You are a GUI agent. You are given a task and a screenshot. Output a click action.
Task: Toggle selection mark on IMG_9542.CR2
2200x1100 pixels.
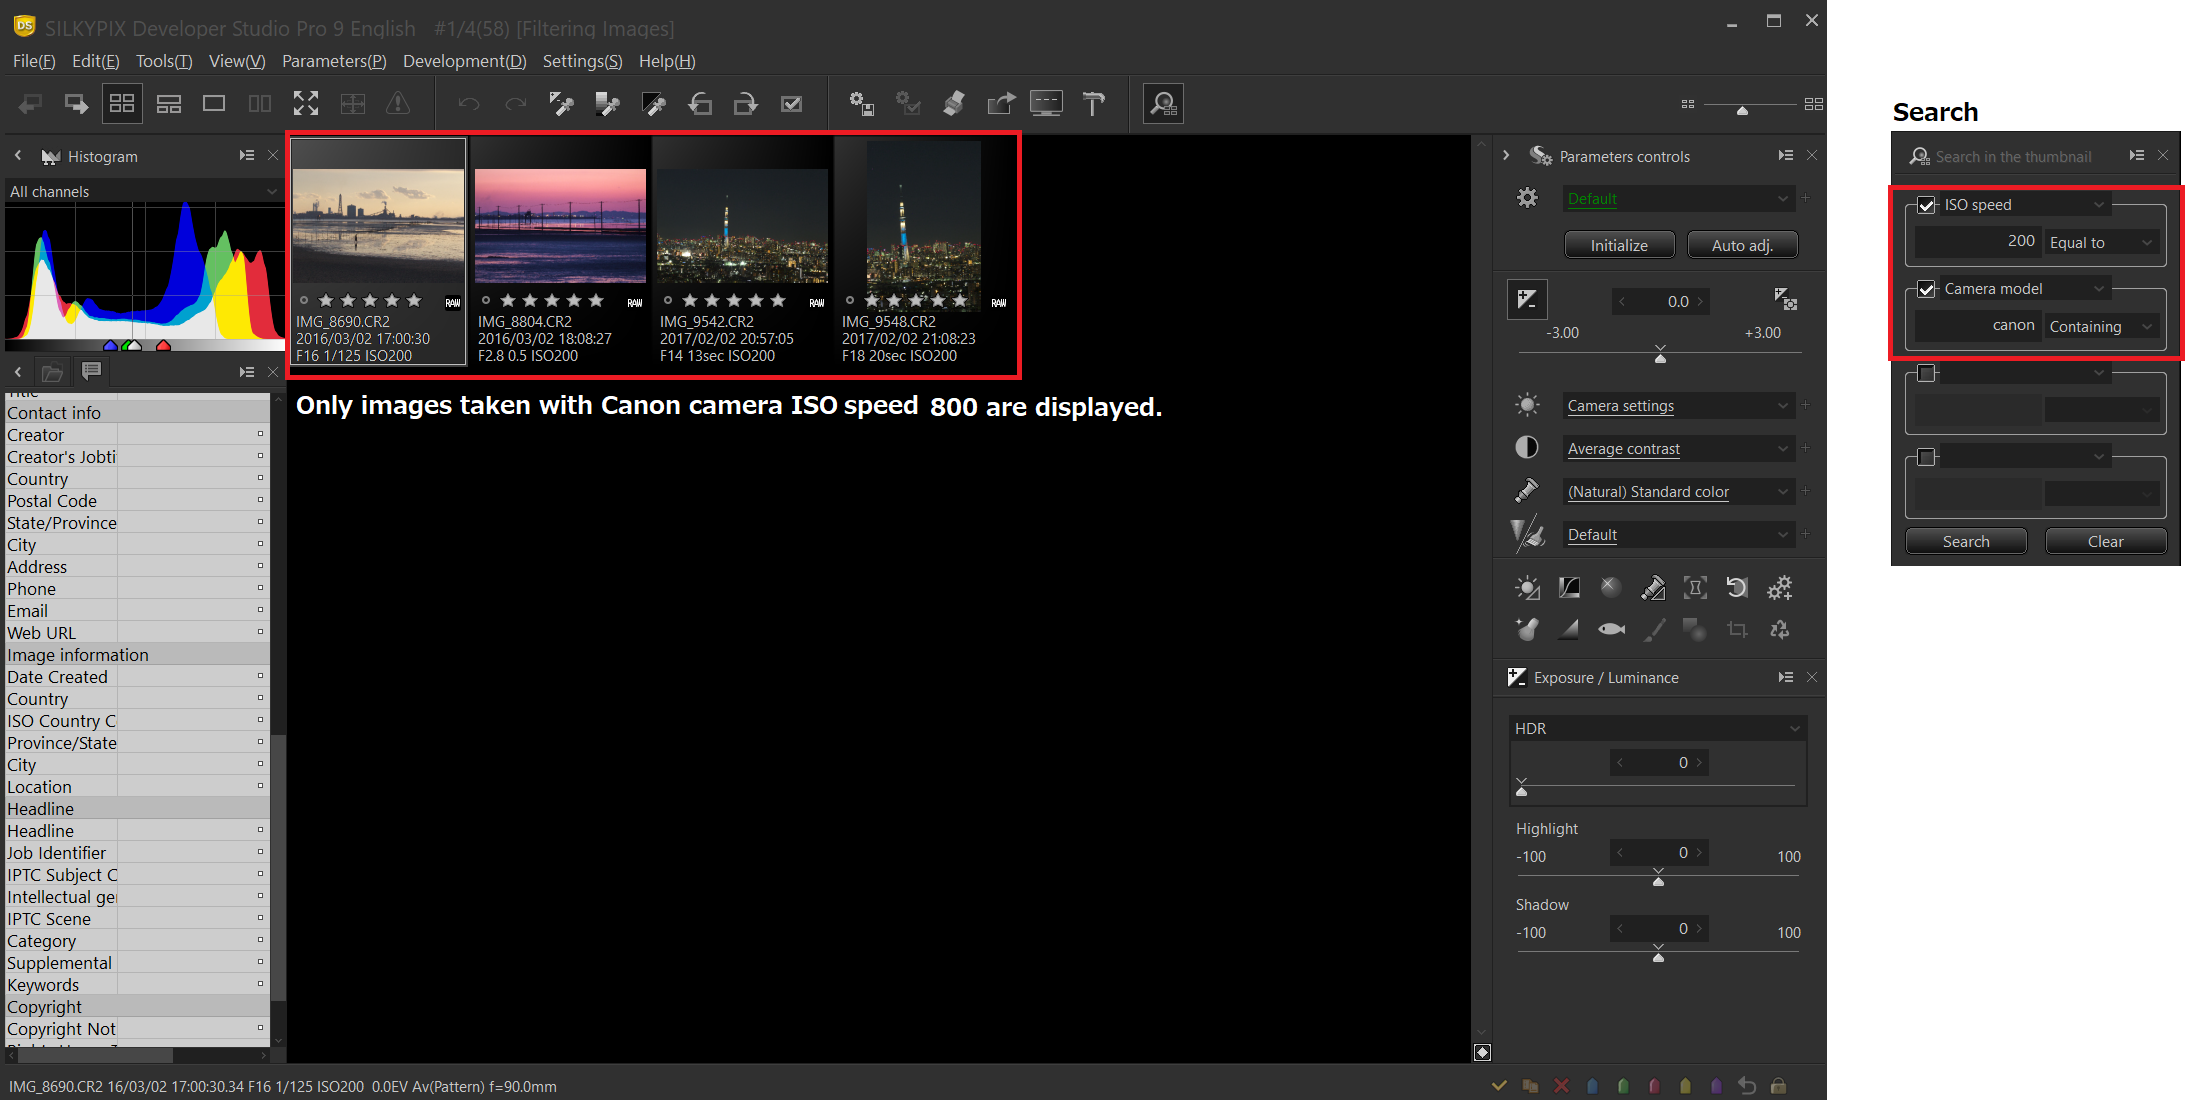coord(668,300)
